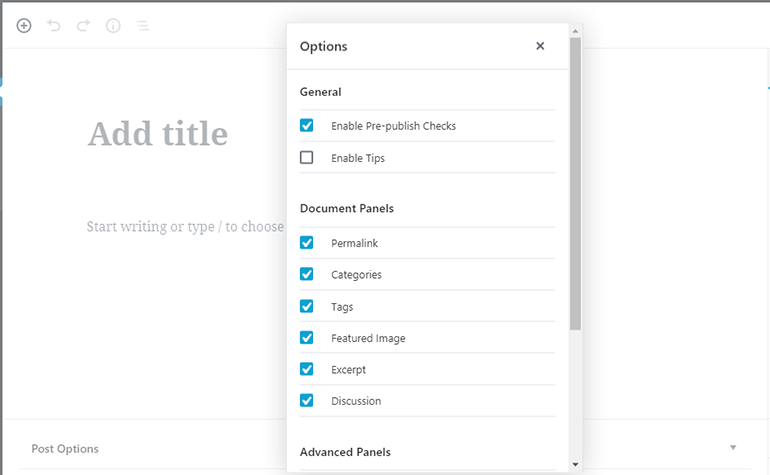
Task: Click the Post Options panel header
Action: [x=66, y=449]
